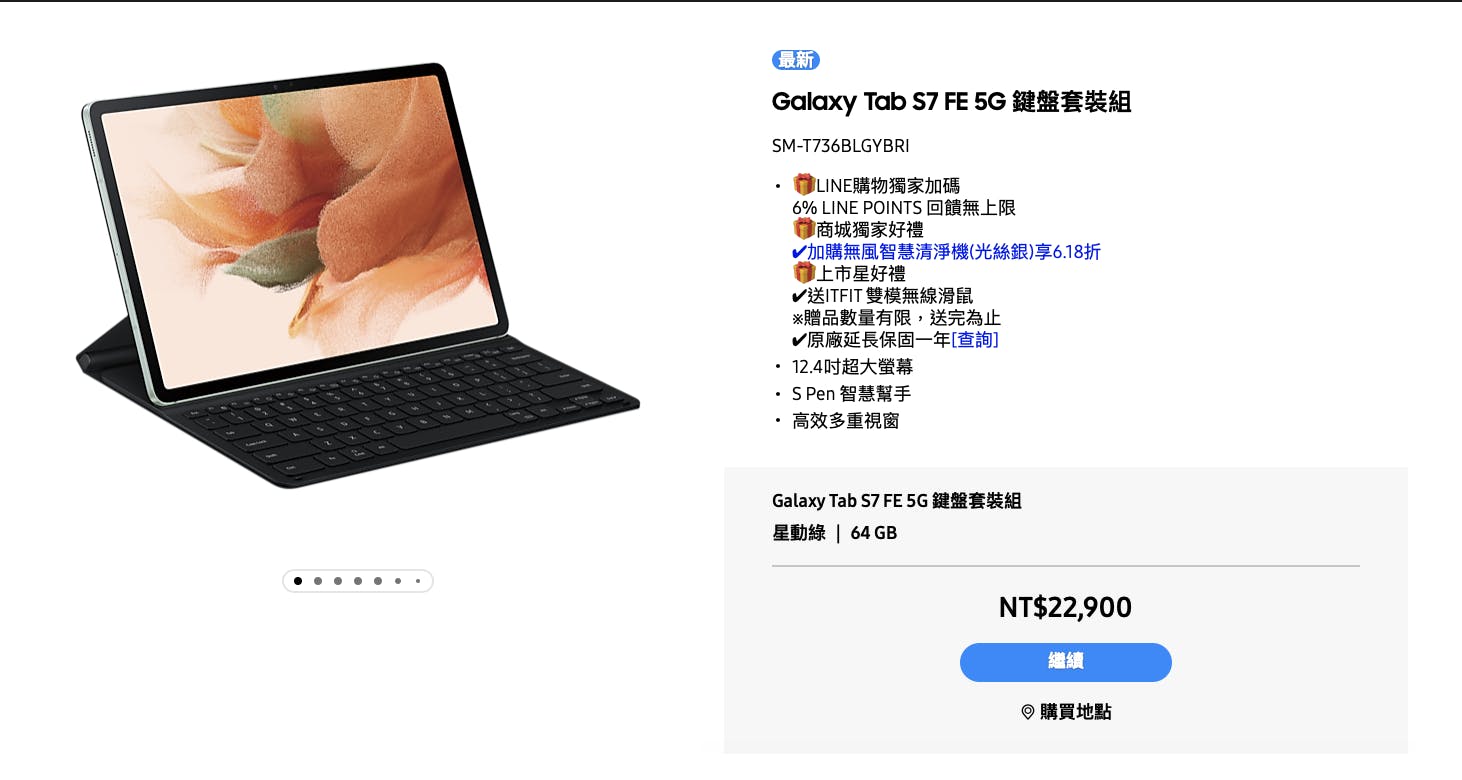Screen dimensions: 1462x780
Task: Open the 查詢 warranty link
Action: [975, 340]
